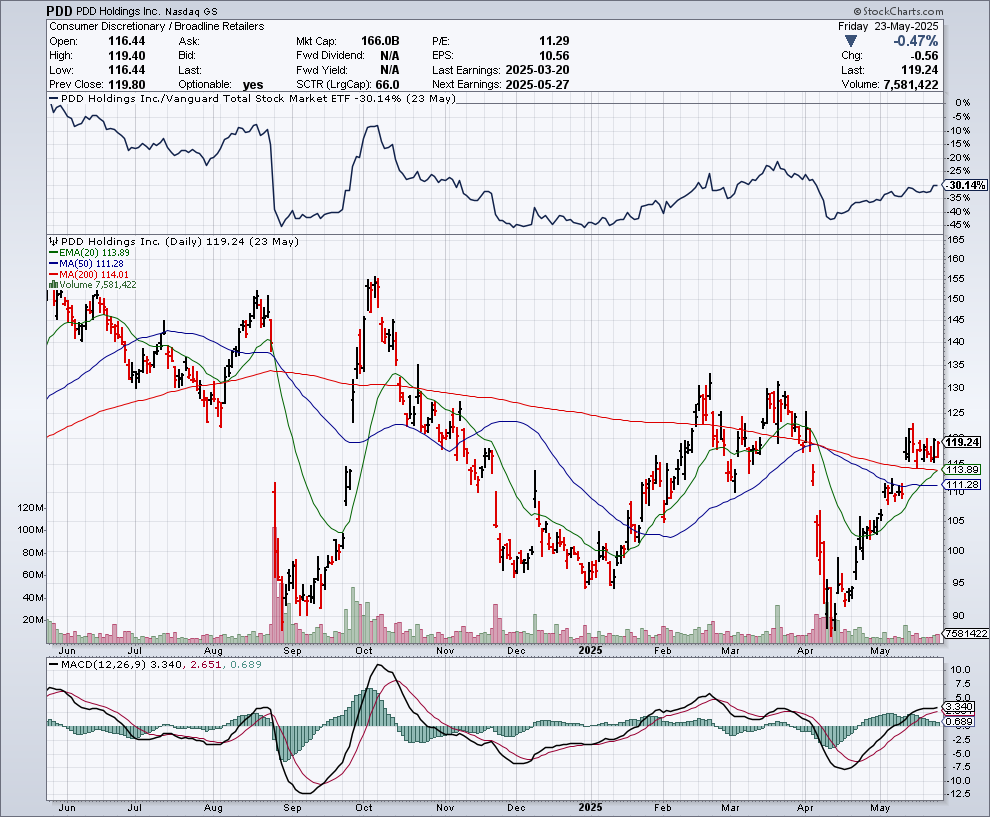Select the EPS value 10.56

[x=554, y=56]
